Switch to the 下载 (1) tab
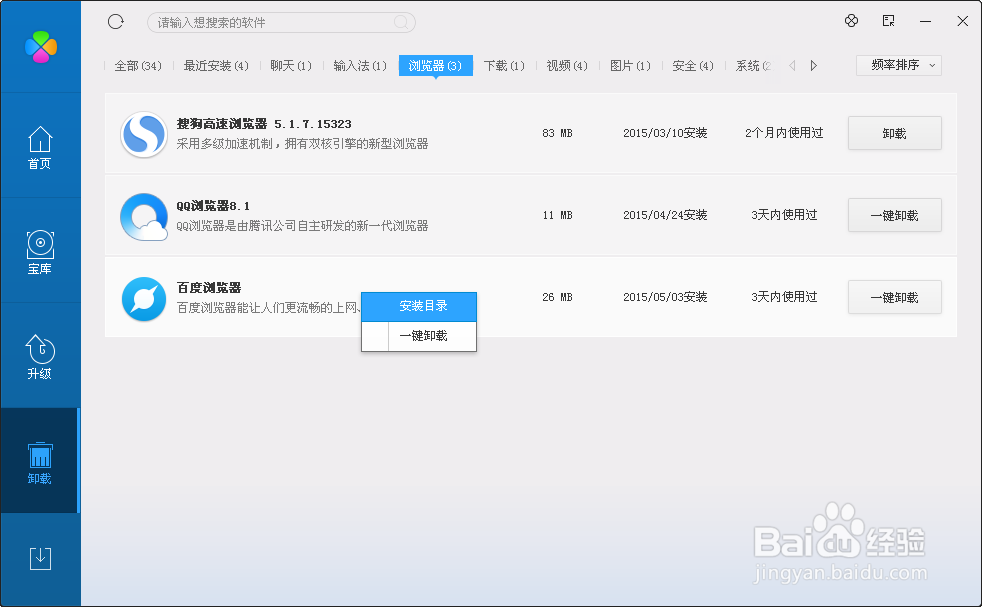 click(x=504, y=66)
